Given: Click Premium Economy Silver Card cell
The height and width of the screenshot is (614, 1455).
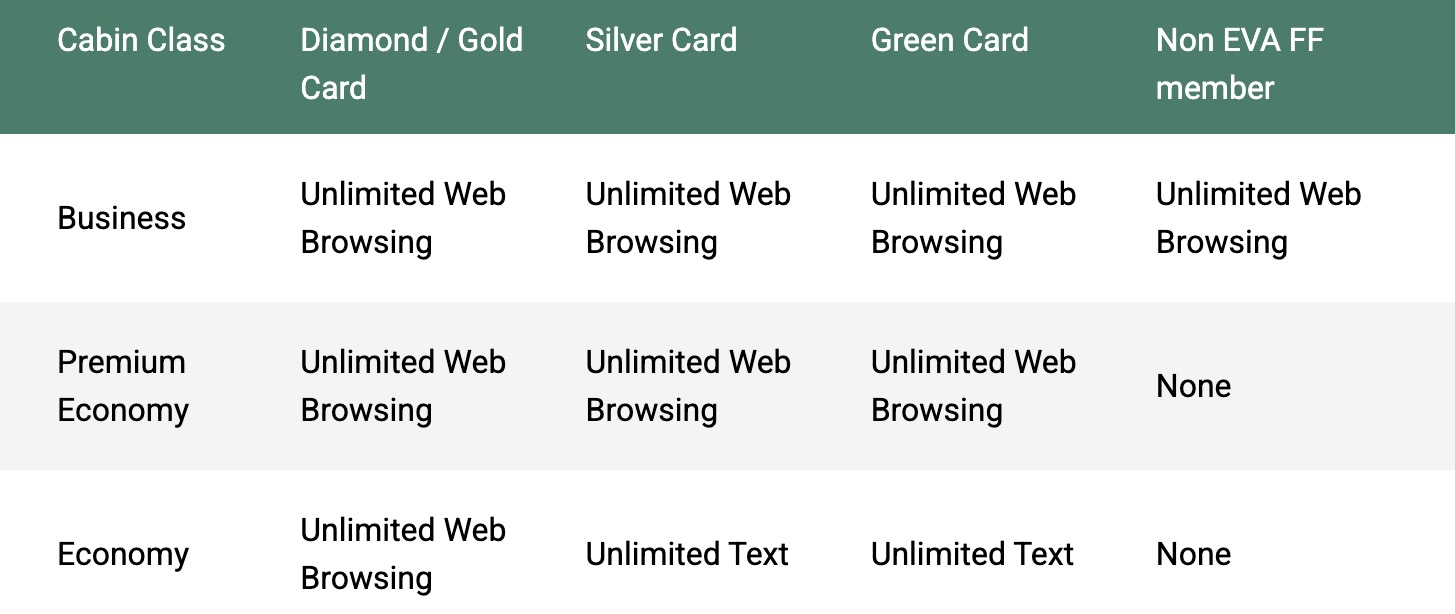Looking at the screenshot, I should (688, 386).
